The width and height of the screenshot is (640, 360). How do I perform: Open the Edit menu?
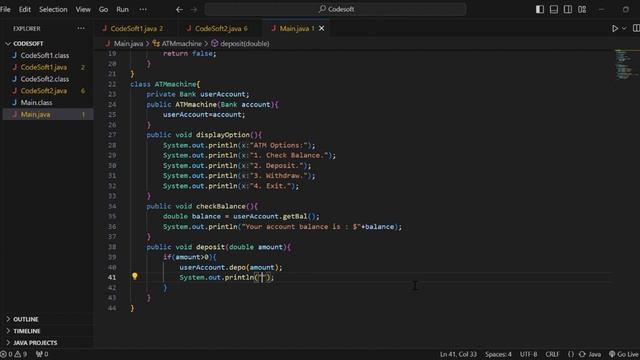point(24,9)
